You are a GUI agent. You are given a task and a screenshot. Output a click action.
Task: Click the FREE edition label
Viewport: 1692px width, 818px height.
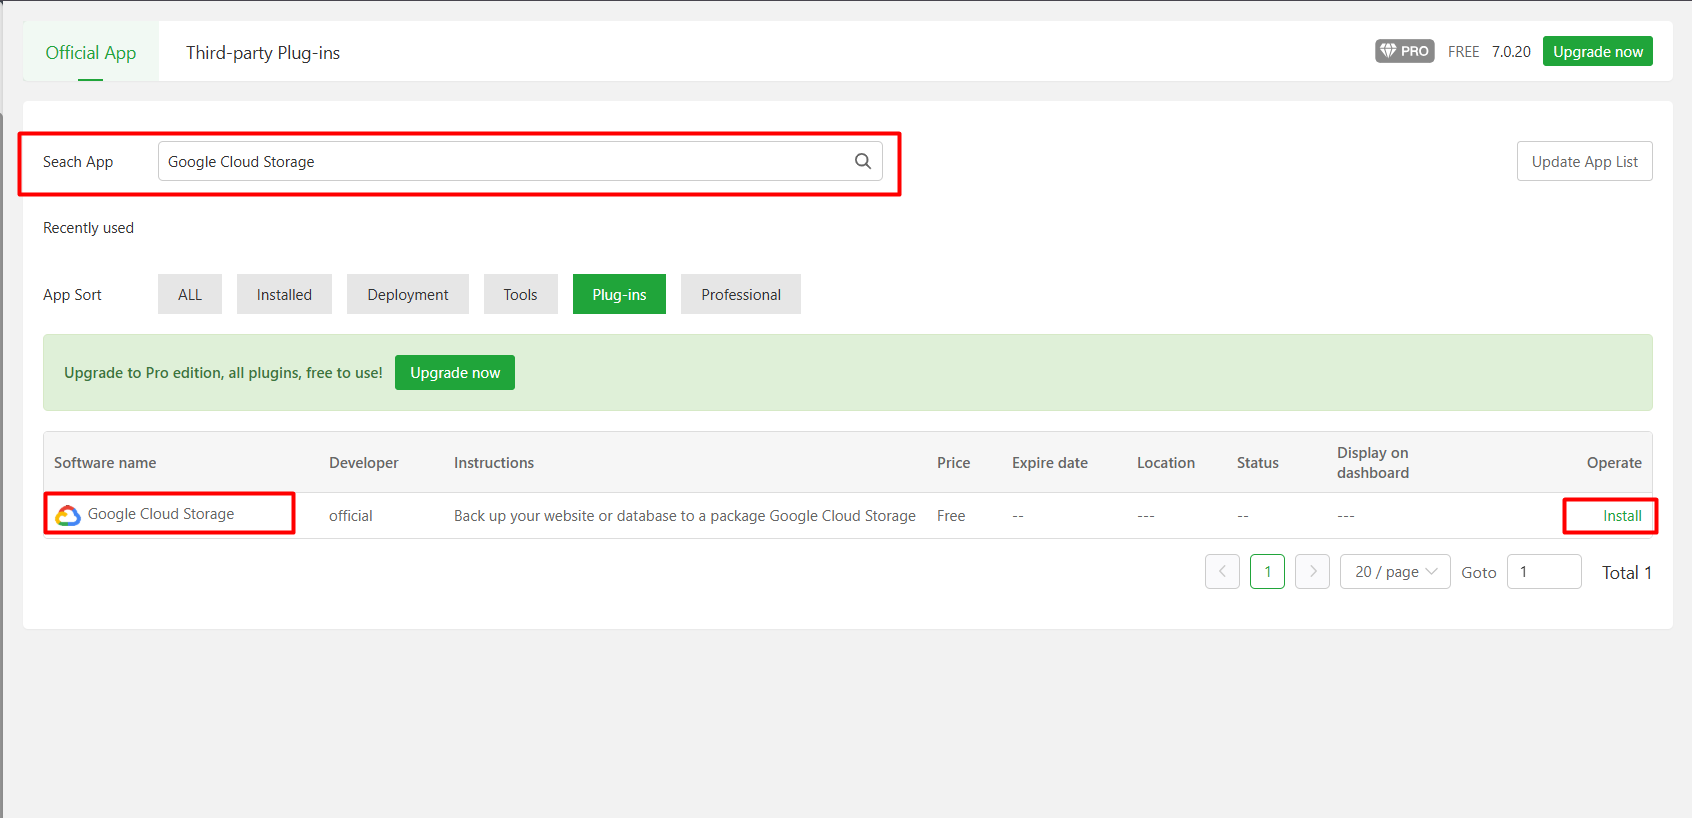pos(1463,52)
